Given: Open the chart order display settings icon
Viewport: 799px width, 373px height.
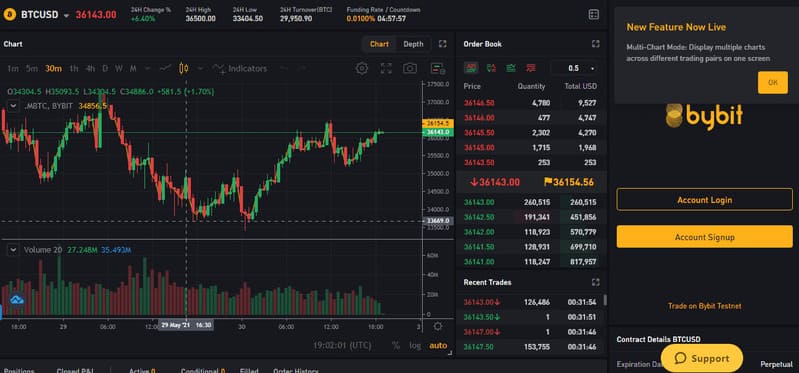Looking at the screenshot, I should pos(438,68).
